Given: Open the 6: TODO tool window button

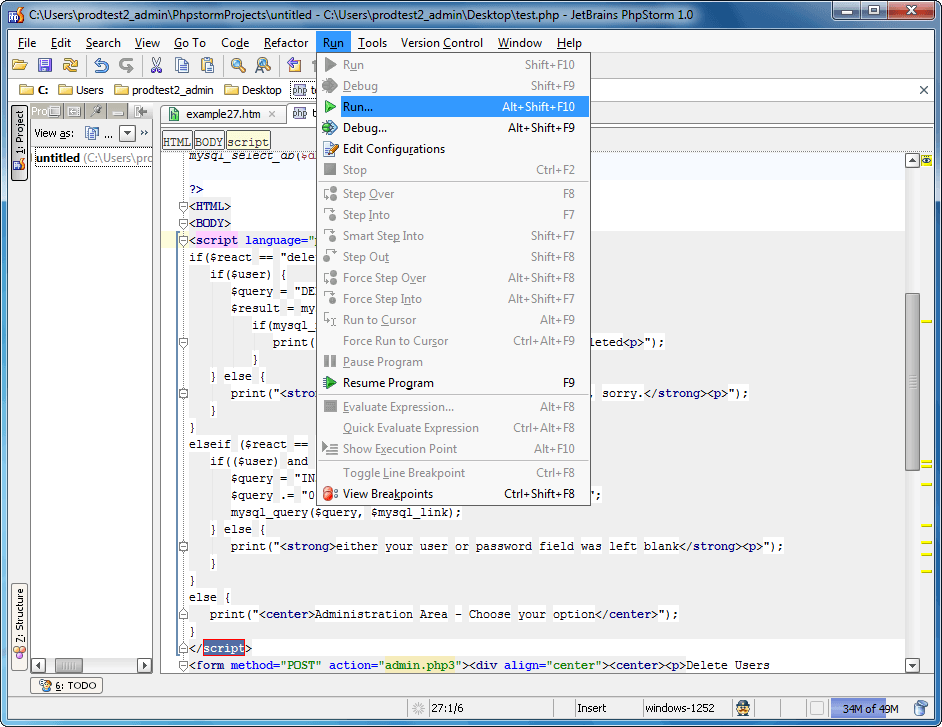Looking at the screenshot, I should coord(67,686).
